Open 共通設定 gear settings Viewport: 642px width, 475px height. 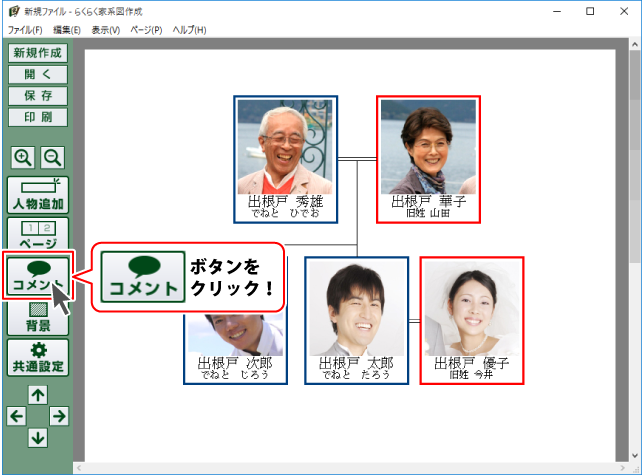pyautogui.click(x=38, y=357)
